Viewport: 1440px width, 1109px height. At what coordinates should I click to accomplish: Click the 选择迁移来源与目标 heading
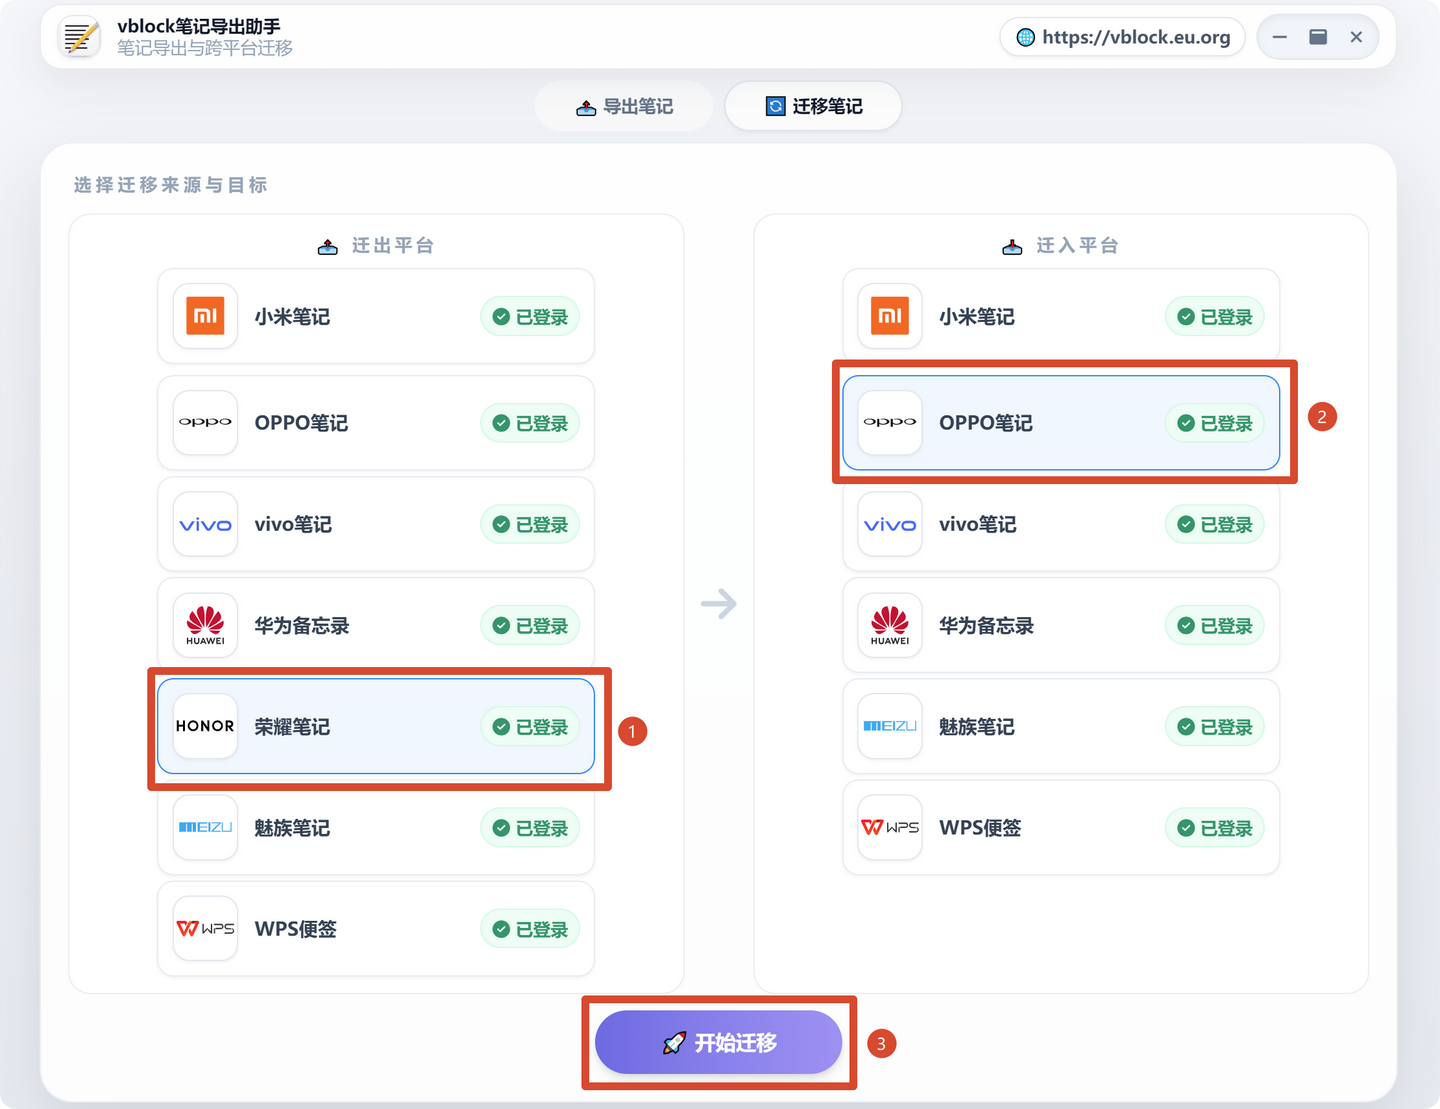tap(170, 185)
